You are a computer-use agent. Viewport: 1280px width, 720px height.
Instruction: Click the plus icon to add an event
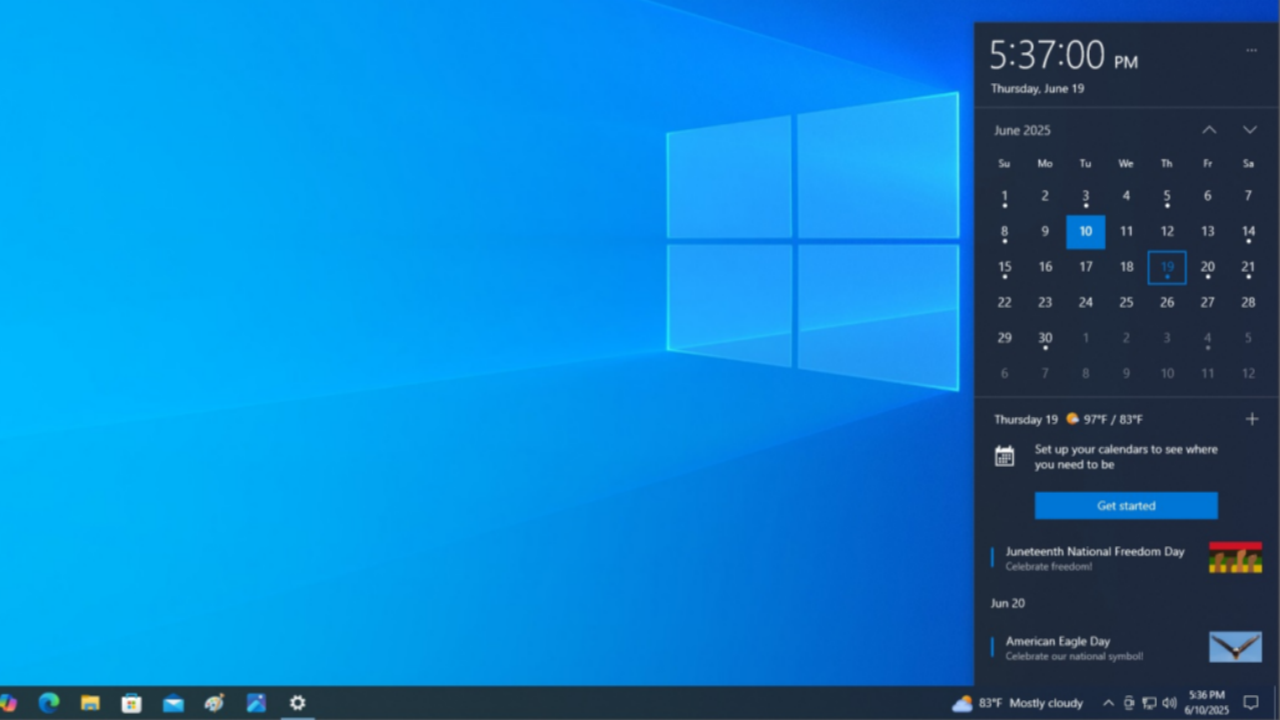coord(1251,419)
